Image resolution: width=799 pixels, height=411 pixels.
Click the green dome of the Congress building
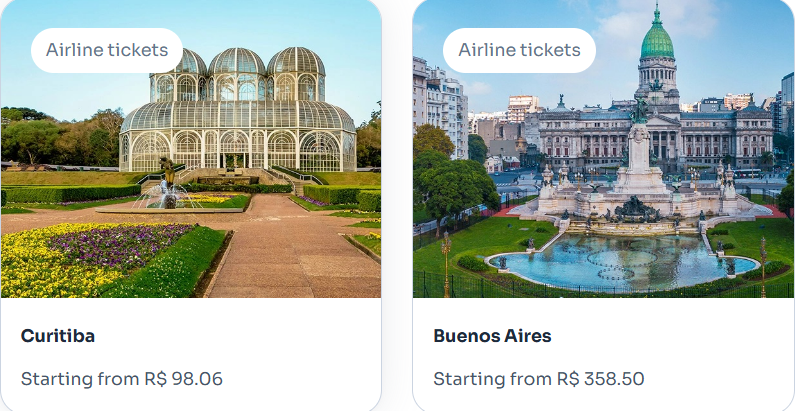656,40
